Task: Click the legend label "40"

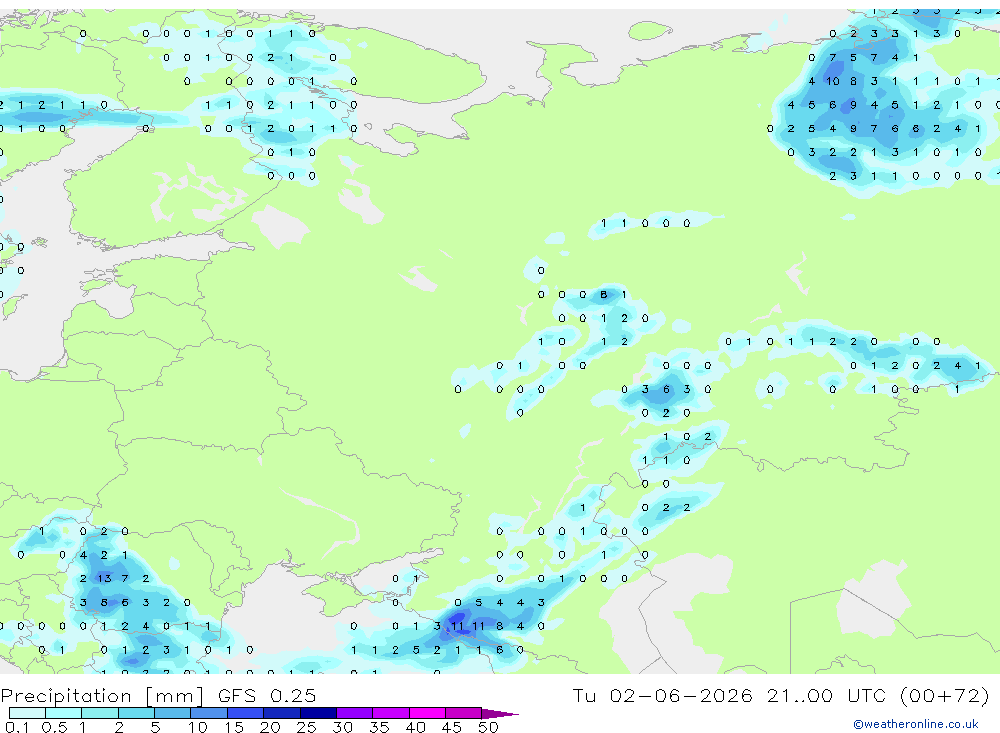Action: click(415, 727)
